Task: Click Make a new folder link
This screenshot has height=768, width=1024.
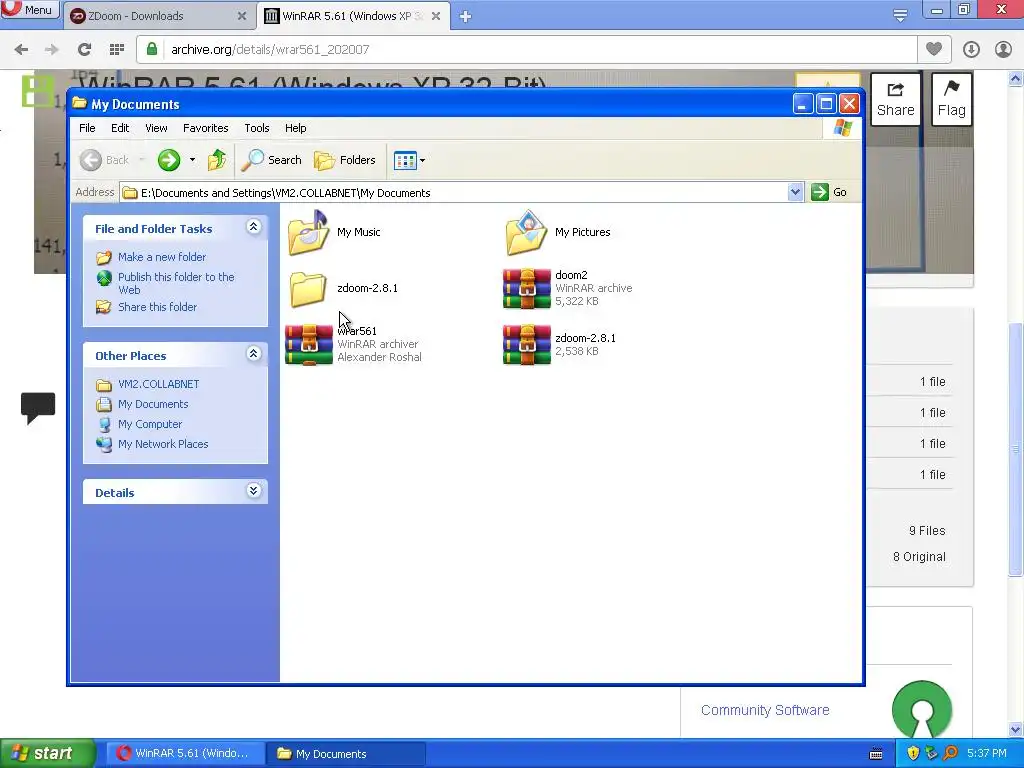Action: click(x=162, y=257)
